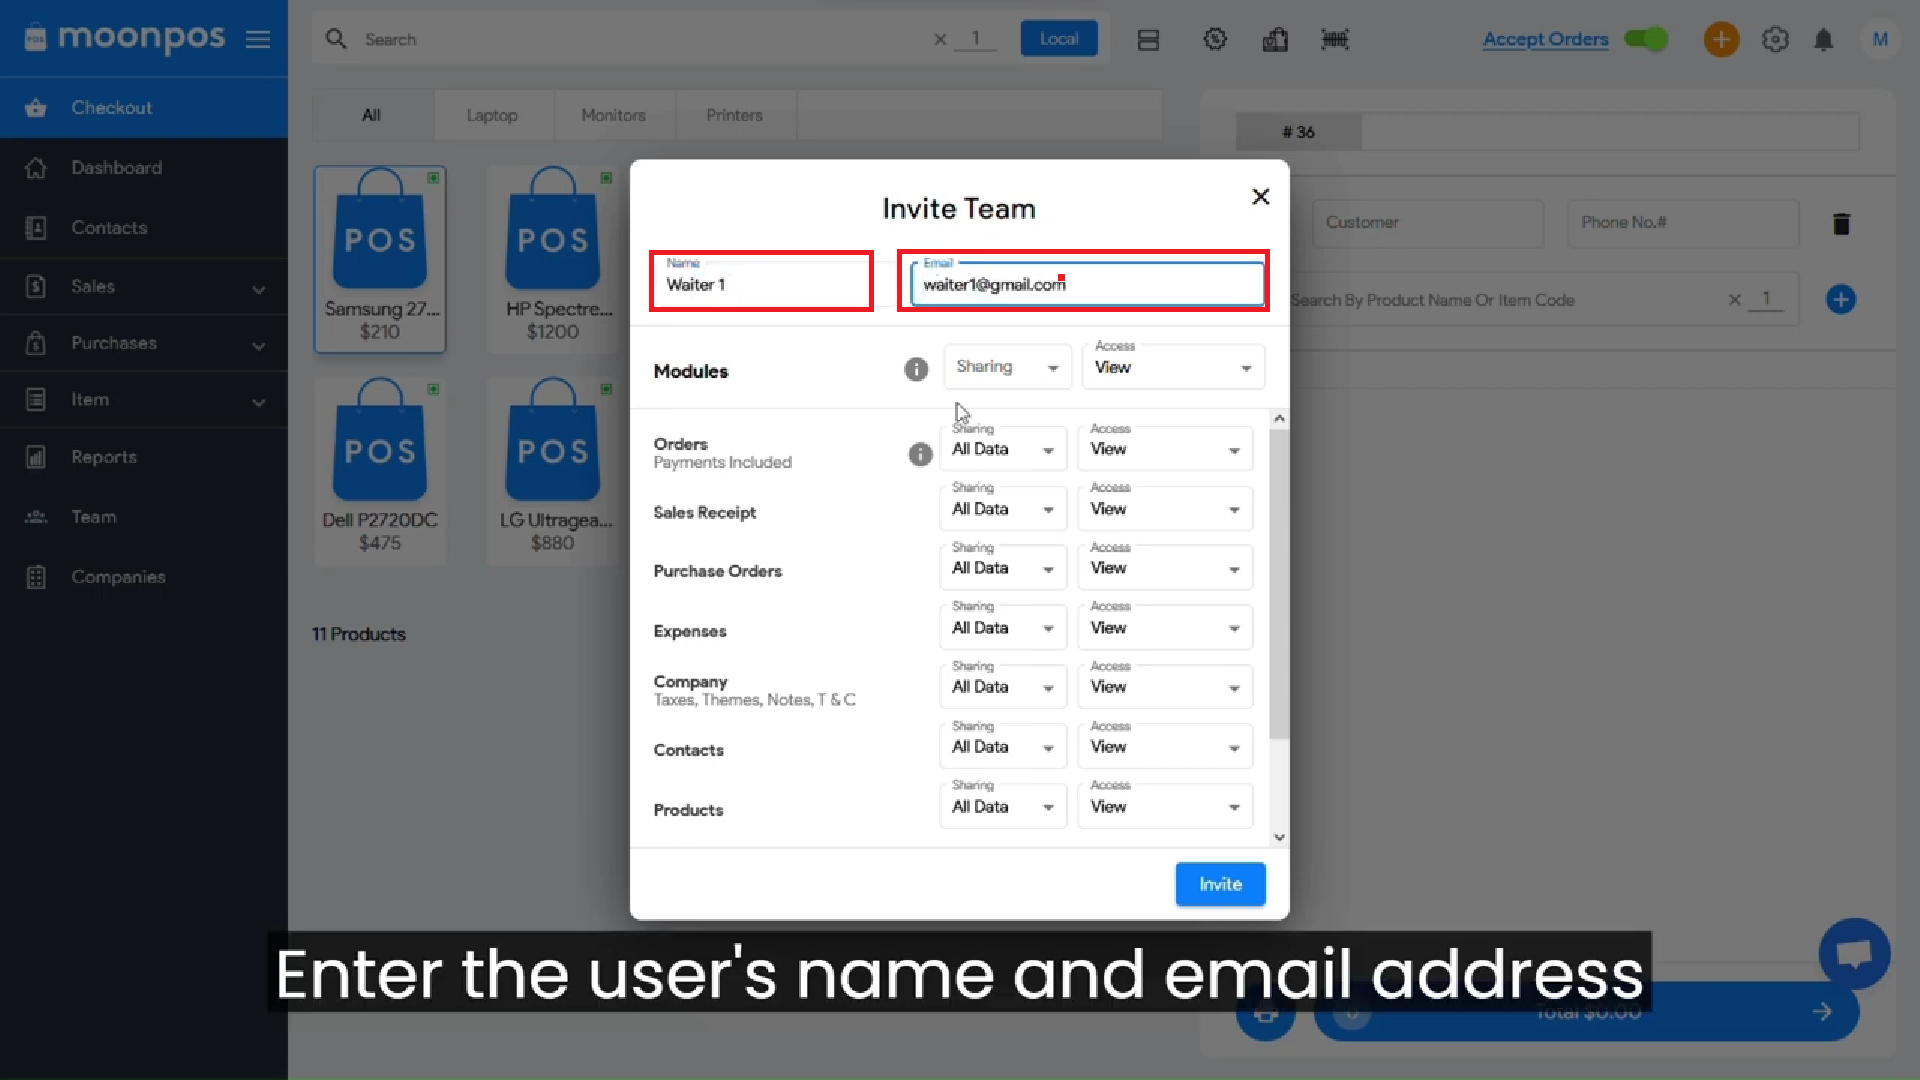The image size is (1920, 1080).
Task: Select the Laptop category tab
Action: (x=492, y=115)
